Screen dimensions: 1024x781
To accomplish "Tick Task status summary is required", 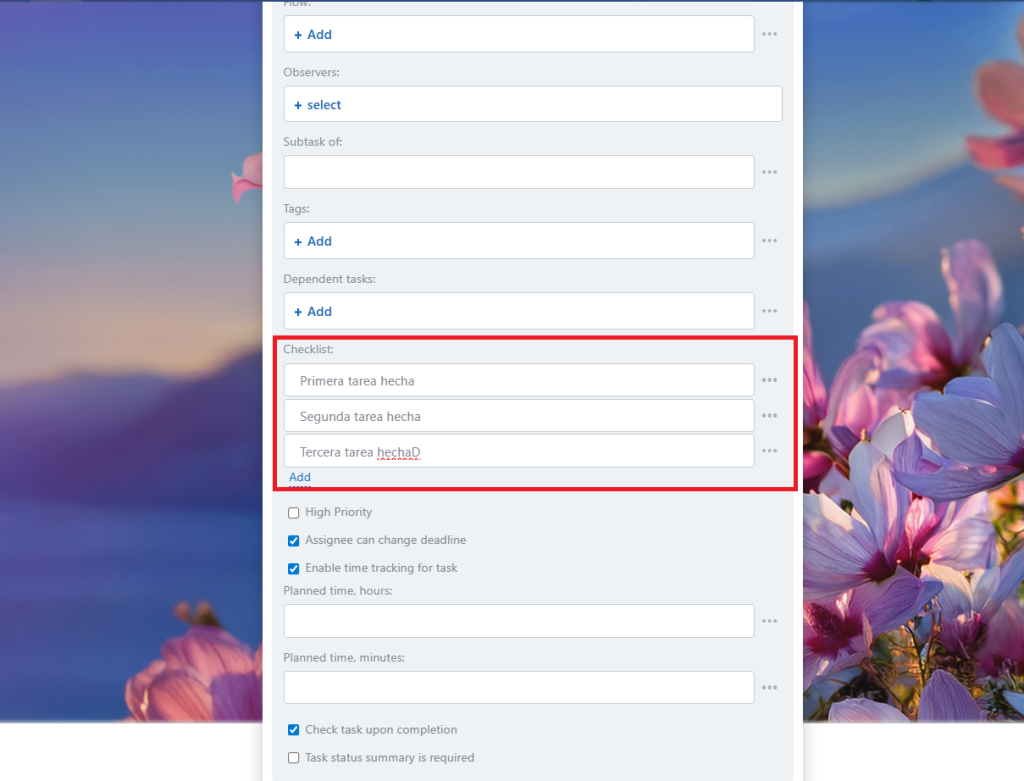I will pos(294,758).
